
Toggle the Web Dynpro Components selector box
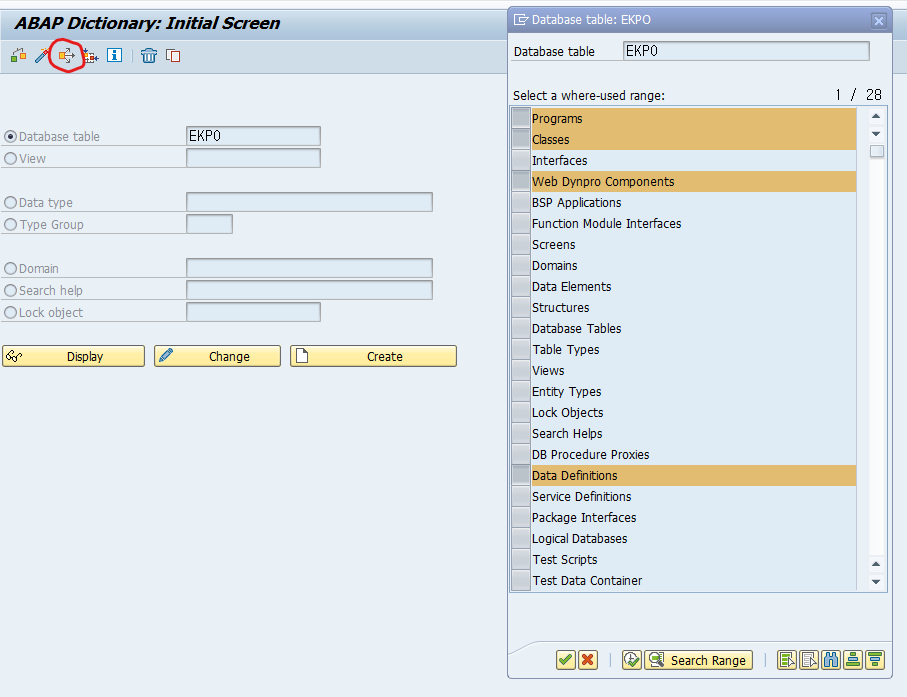(x=521, y=181)
